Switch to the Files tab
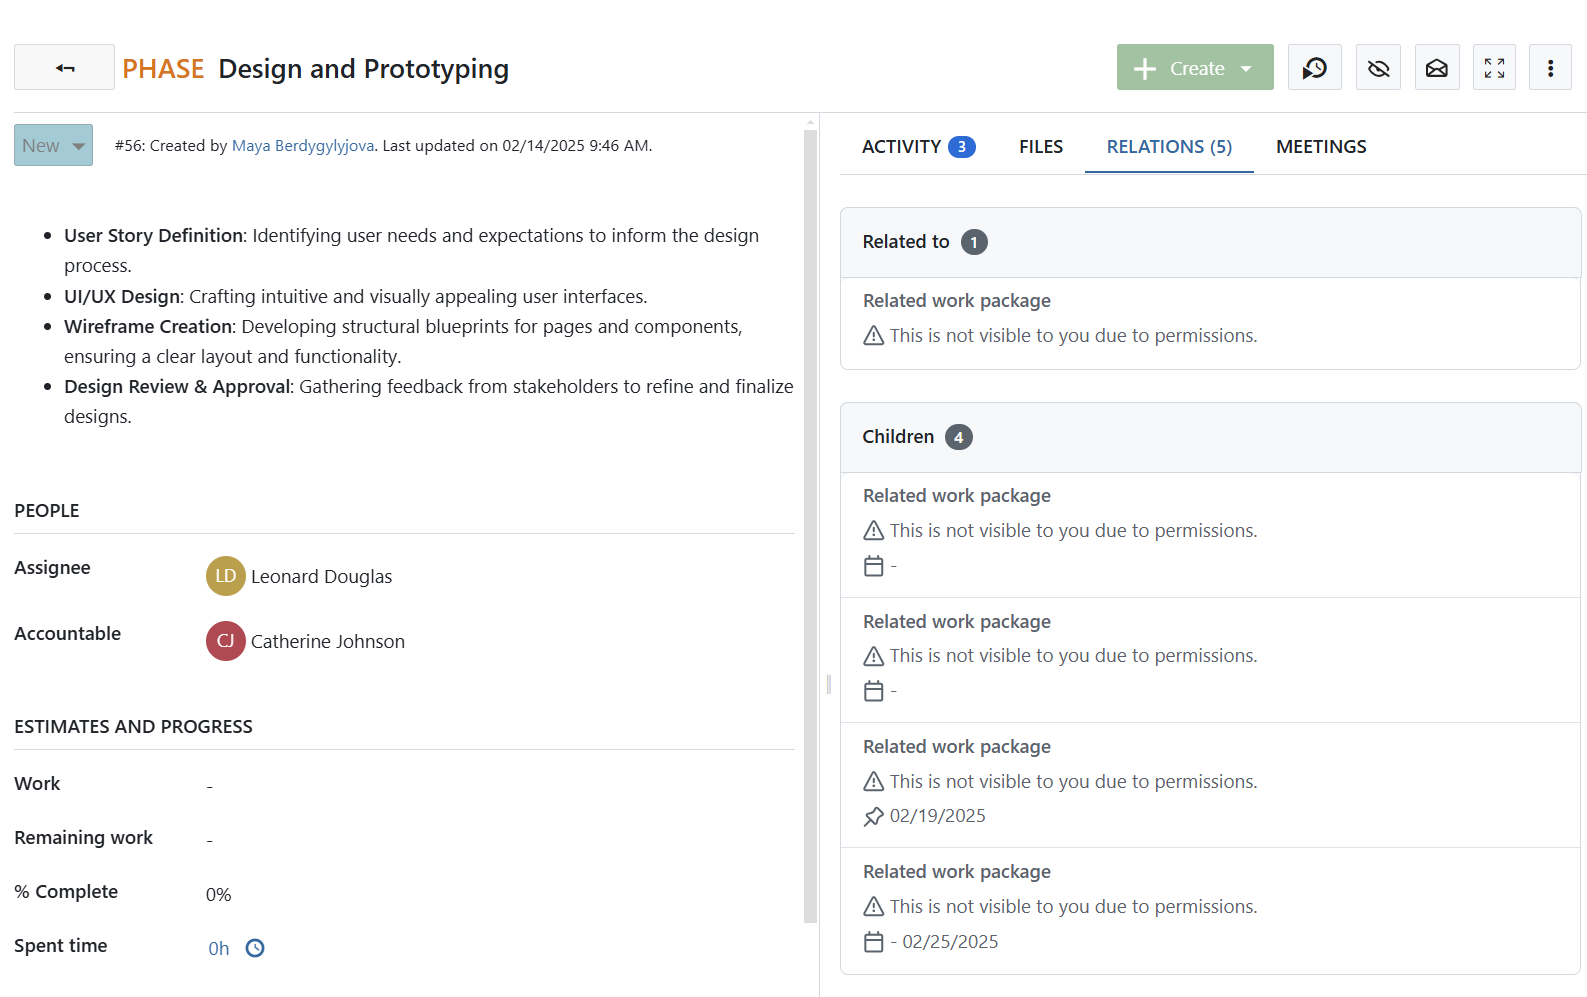1587x997 pixels. pos(1040,147)
